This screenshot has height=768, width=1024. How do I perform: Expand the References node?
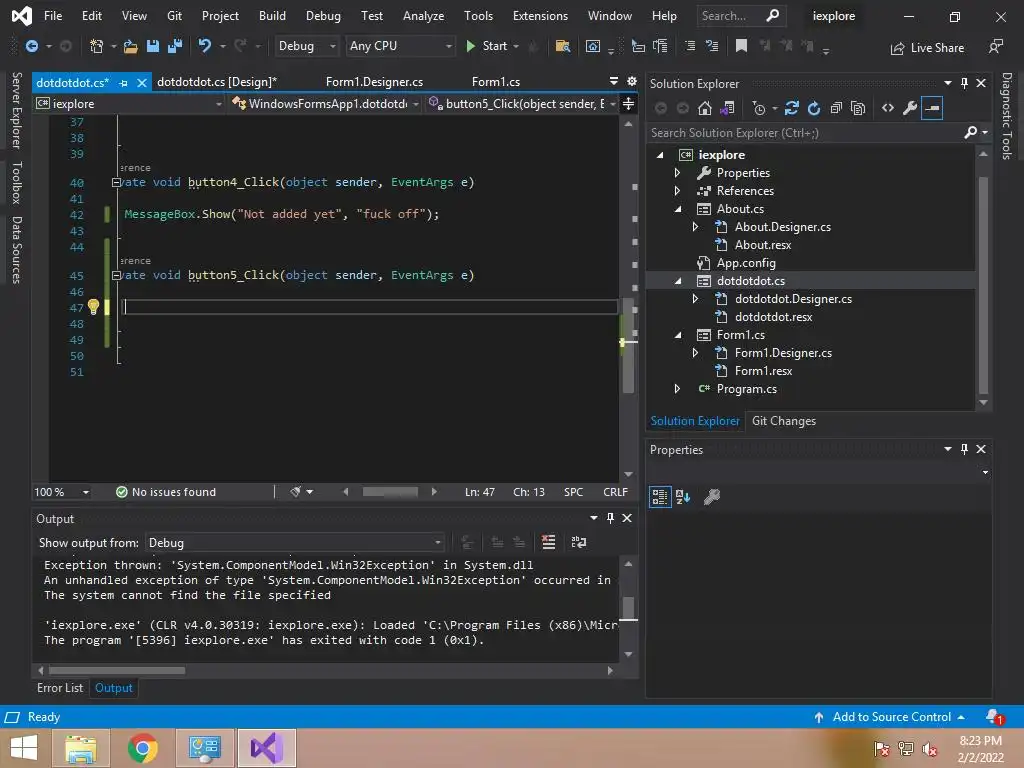pyautogui.click(x=677, y=191)
